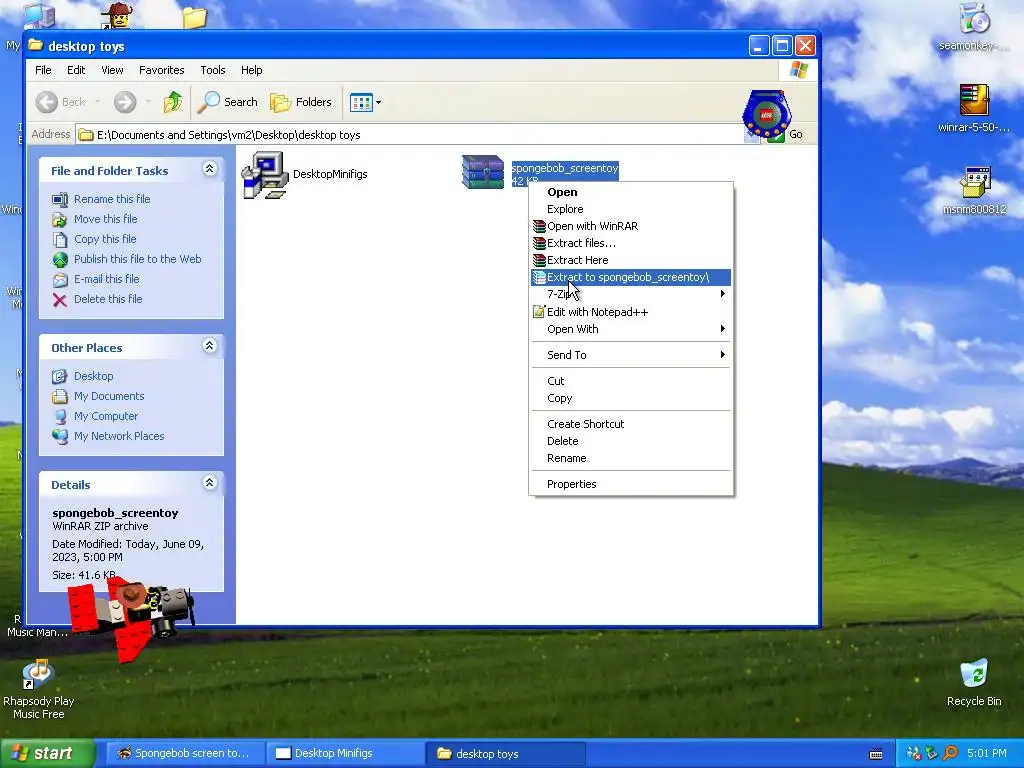The height and width of the screenshot is (768, 1024).
Task: Click Copy this file link
Action: point(104,239)
